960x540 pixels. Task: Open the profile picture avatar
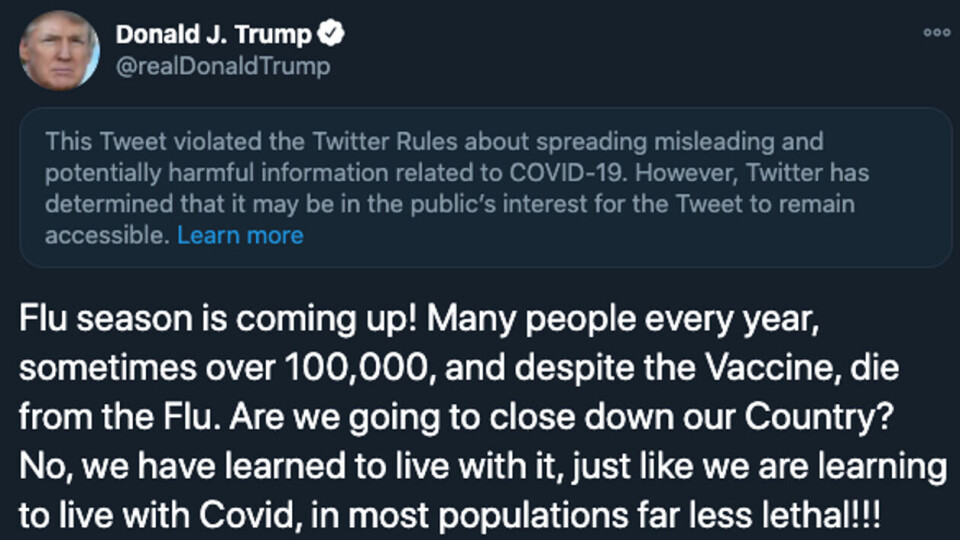59,50
